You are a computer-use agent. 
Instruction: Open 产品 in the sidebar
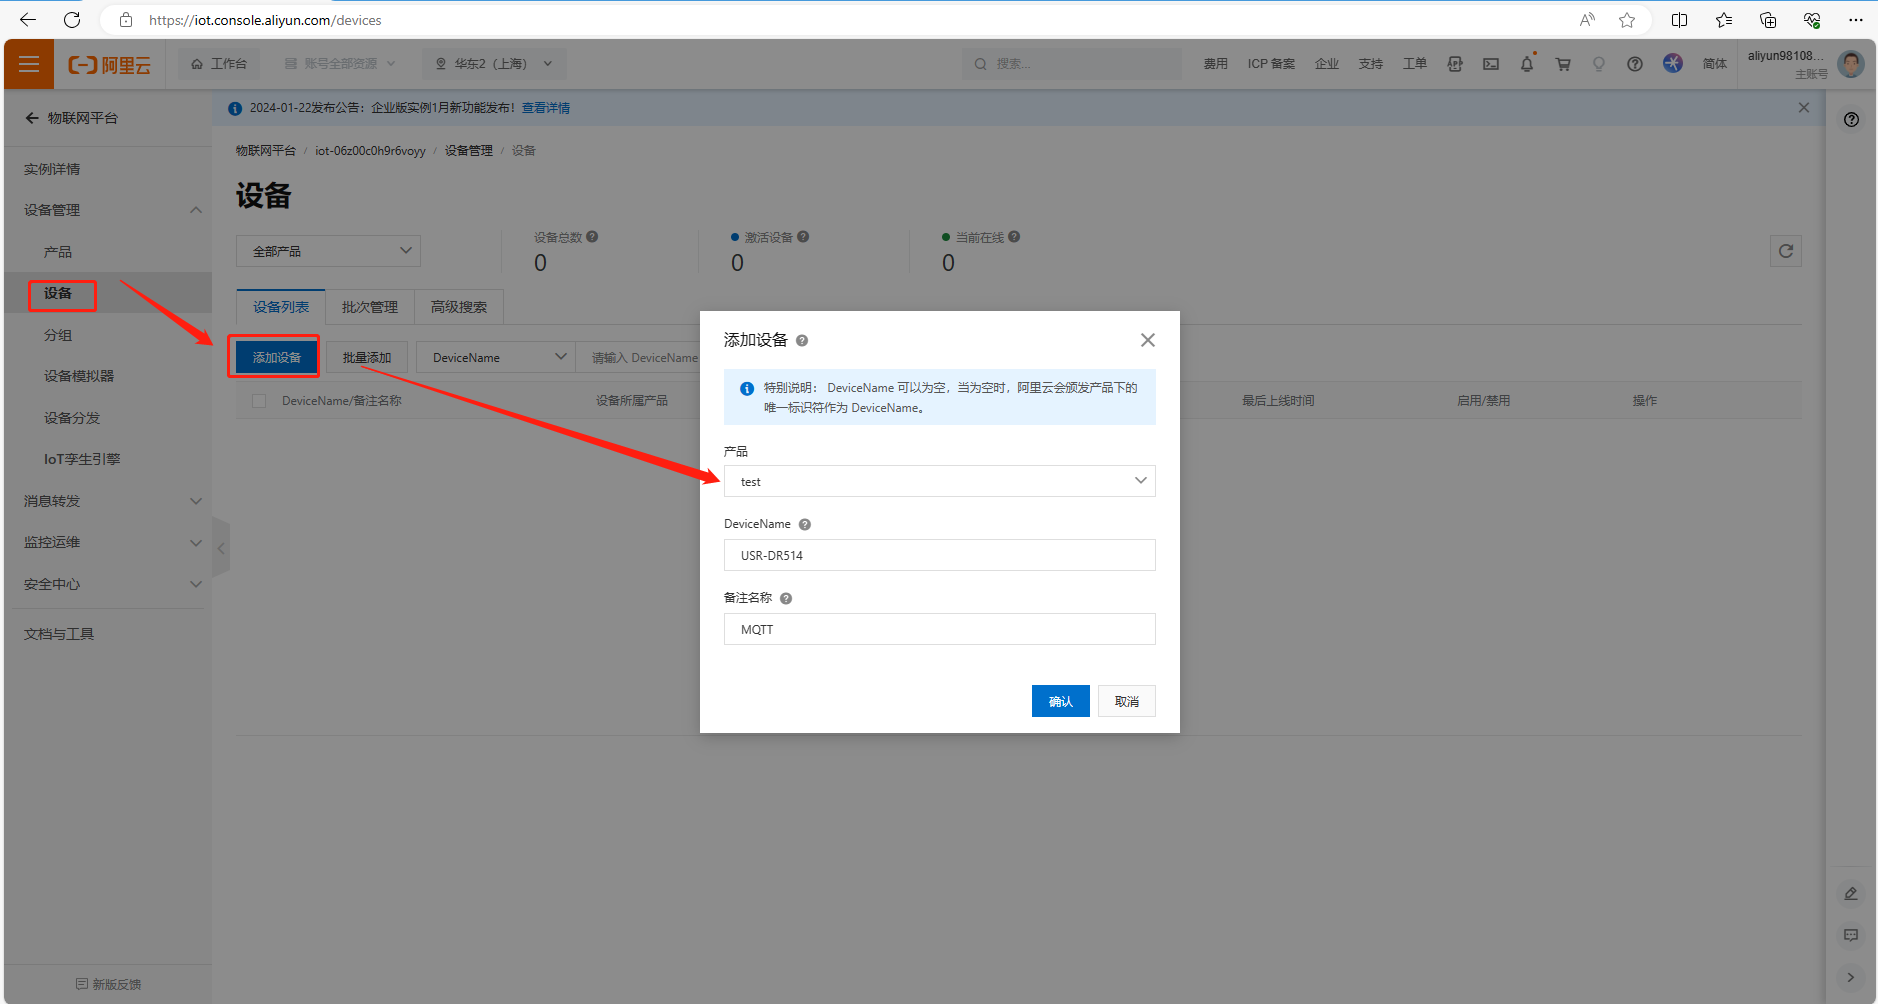coord(58,252)
